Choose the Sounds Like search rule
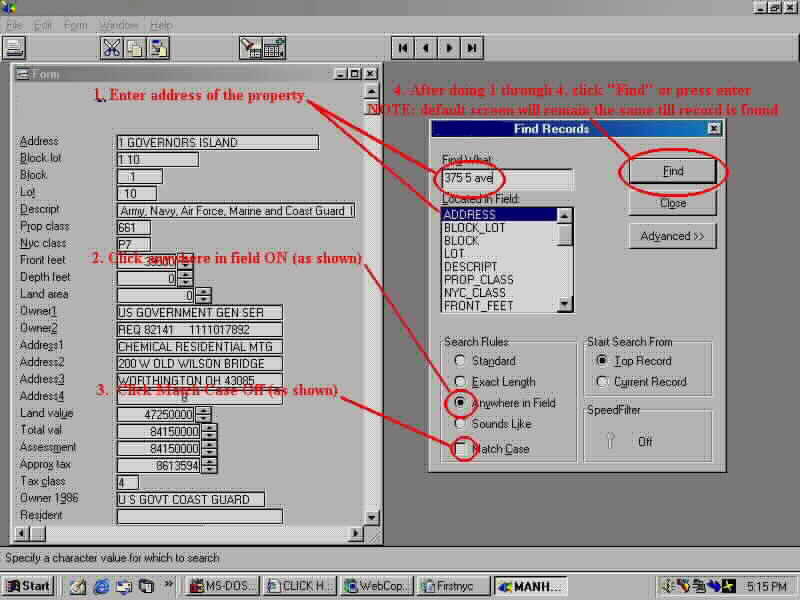 pyautogui.click(x=460, y=424)
